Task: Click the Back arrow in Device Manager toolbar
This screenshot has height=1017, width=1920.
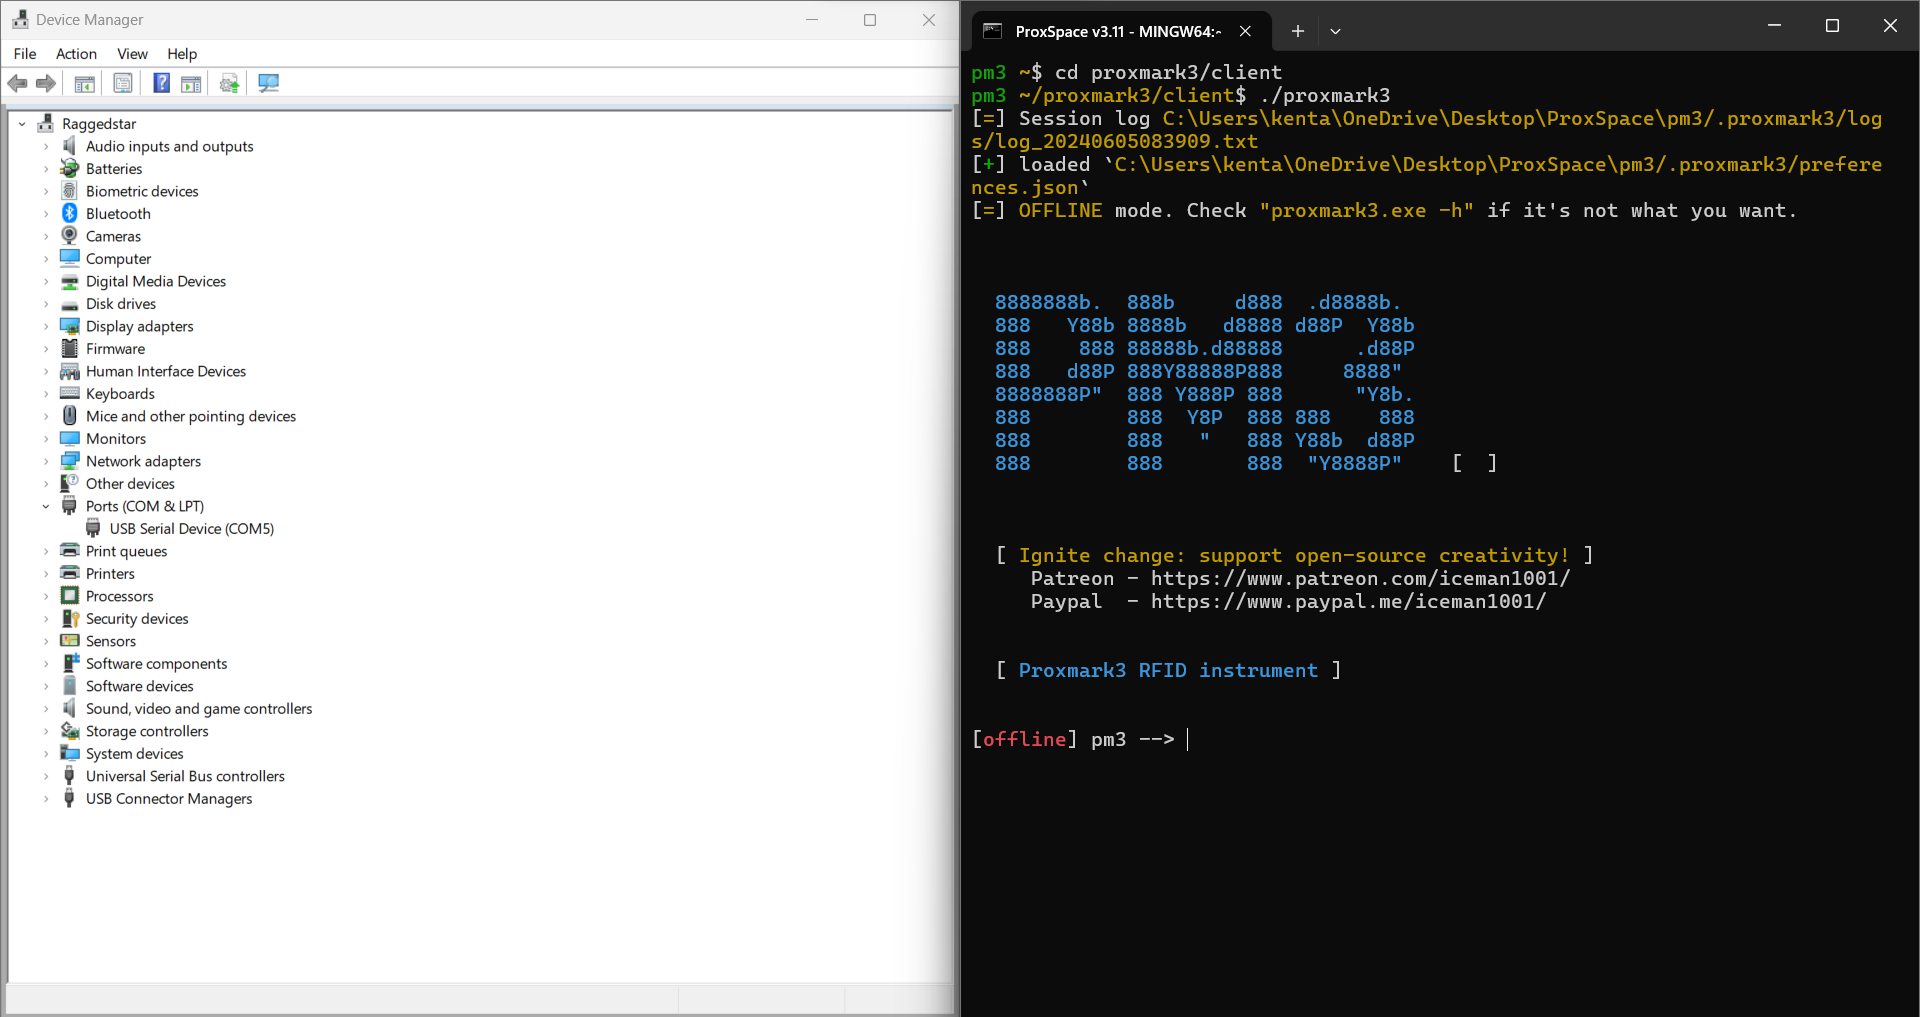Action: (17, 83)
